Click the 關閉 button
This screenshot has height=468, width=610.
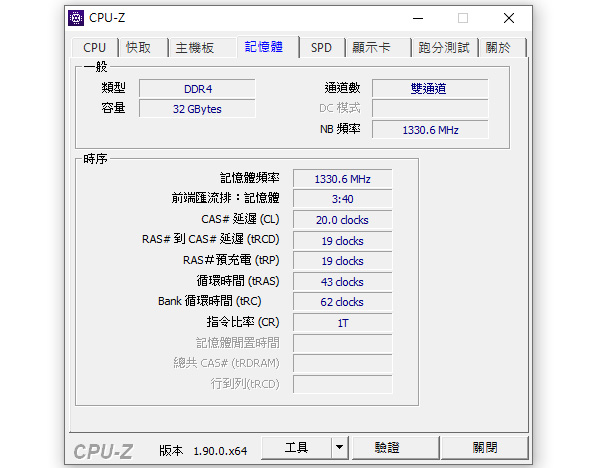(485, 447)
